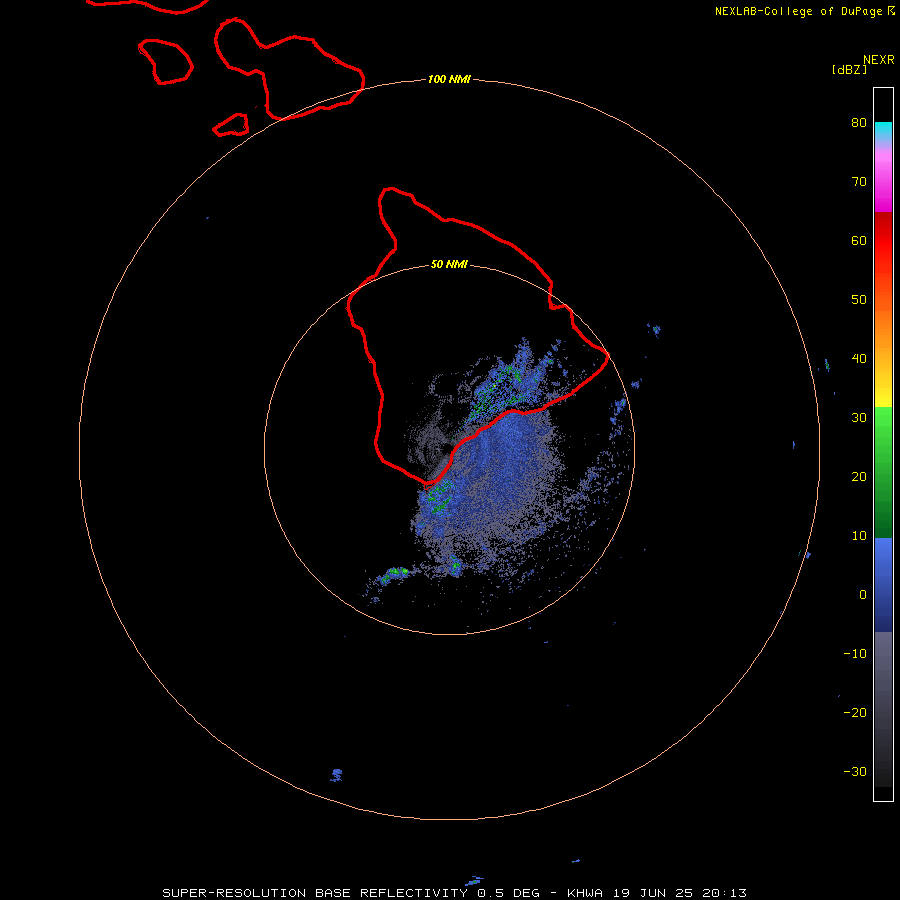
Task: Click the 80 dBZ scale value
Action: pyautogui.click(x=859, y=123)
